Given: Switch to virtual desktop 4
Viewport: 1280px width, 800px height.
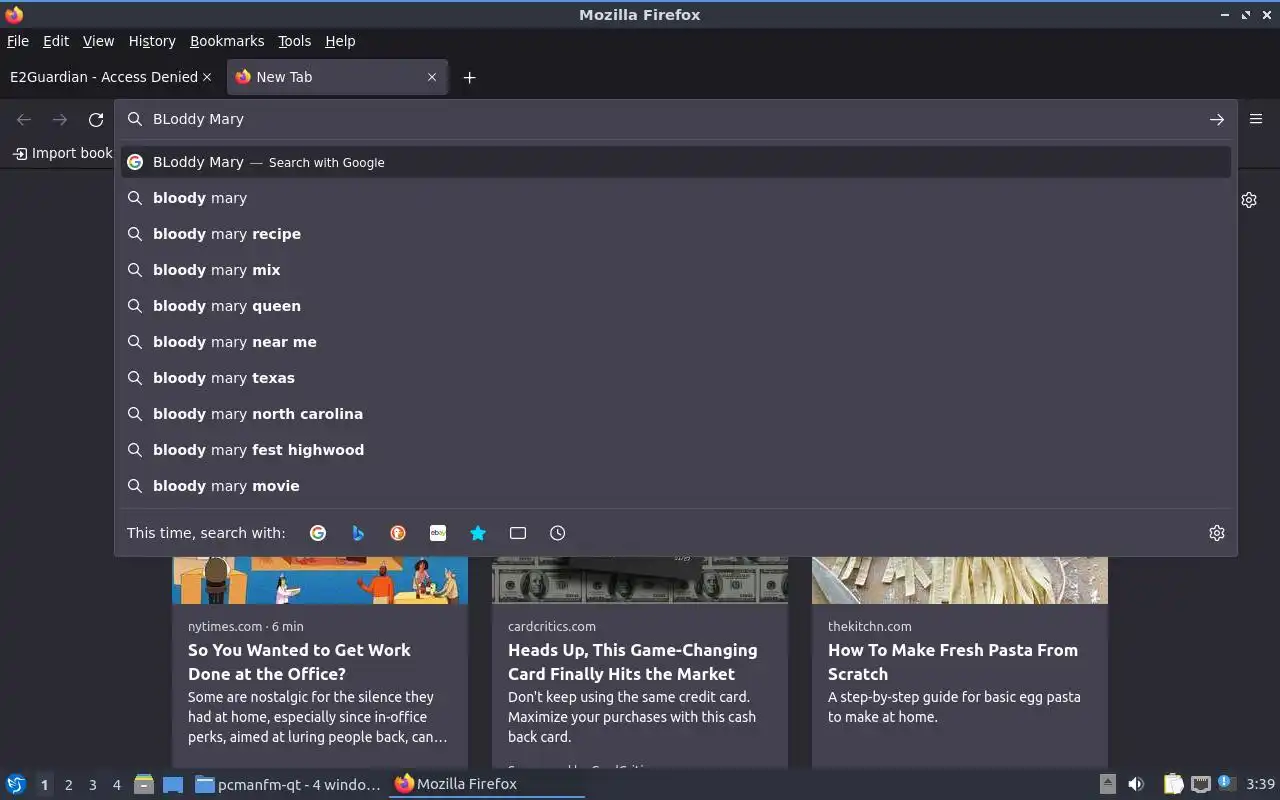Looking at the screenshot, I should point(116,785).
